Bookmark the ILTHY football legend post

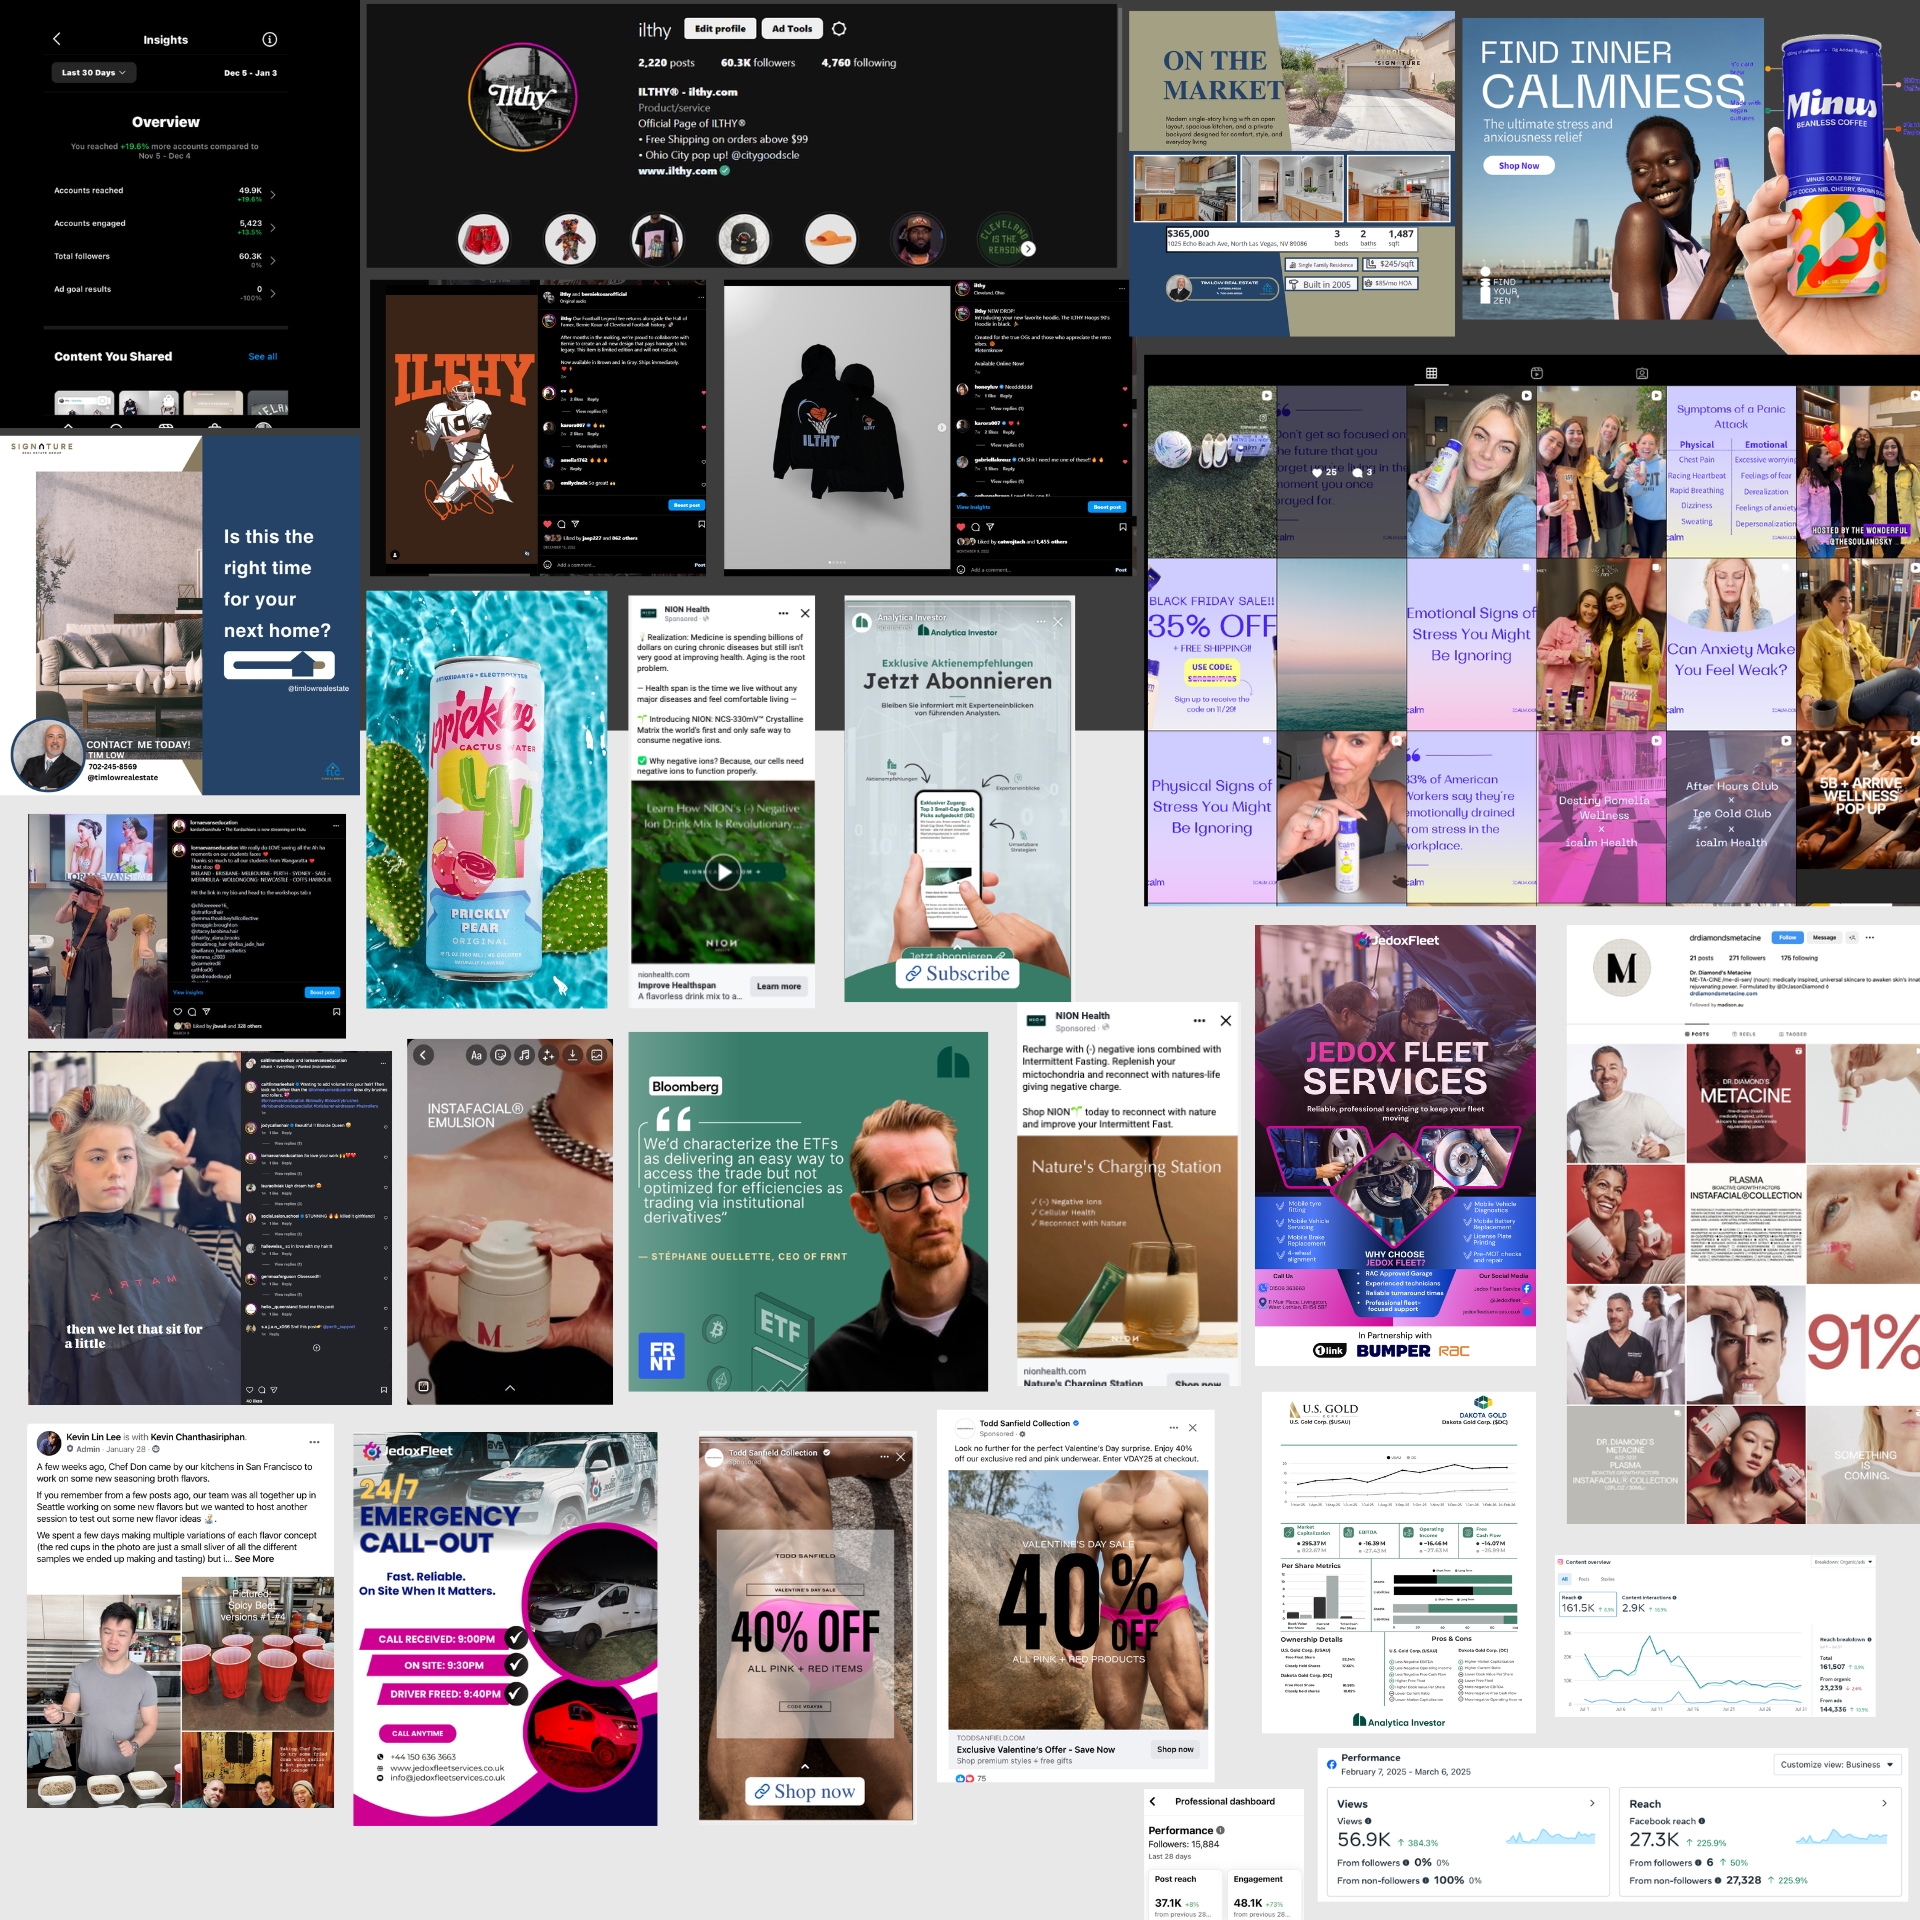701,524
